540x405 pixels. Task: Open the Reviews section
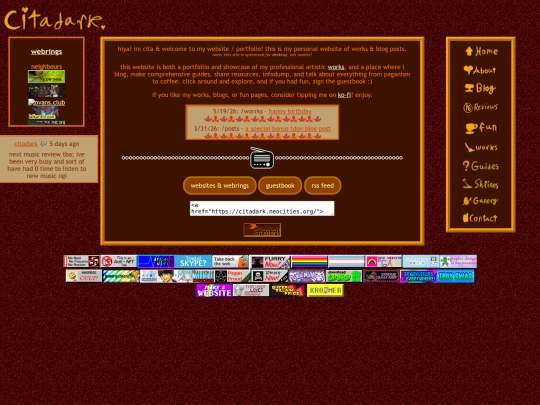pos(480,107)
